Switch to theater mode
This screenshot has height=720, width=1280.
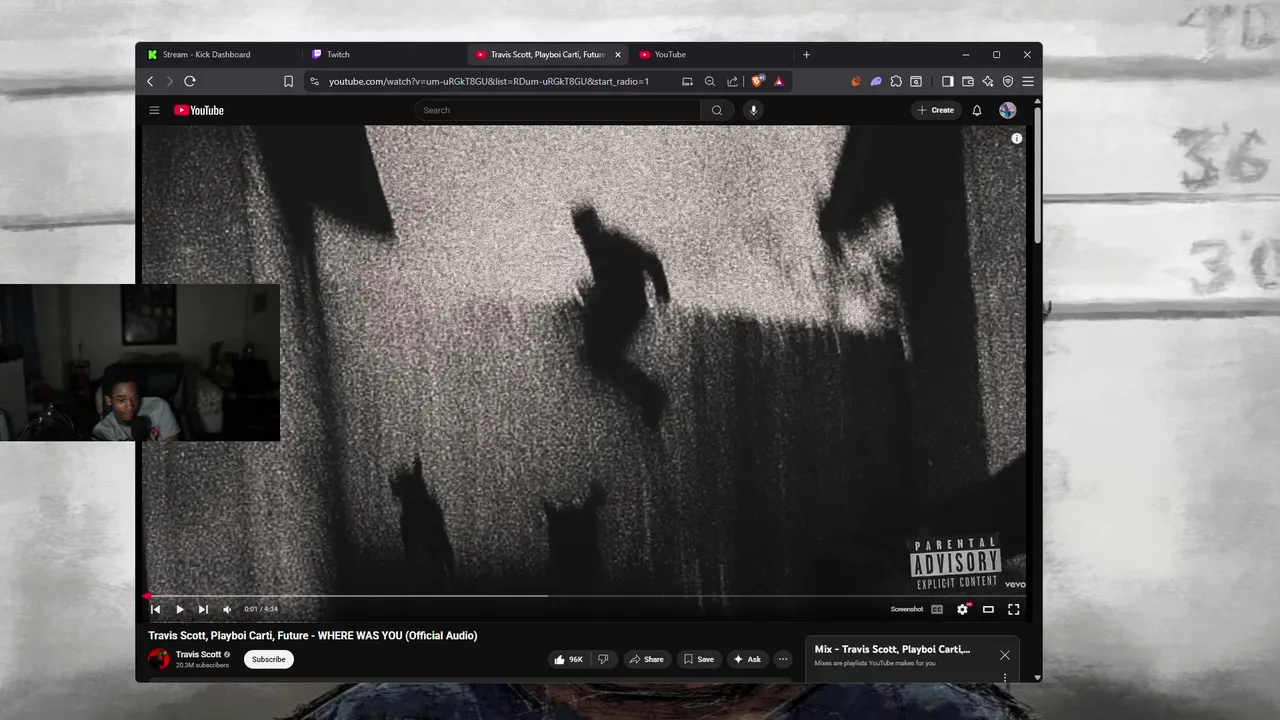pos(988,609)
